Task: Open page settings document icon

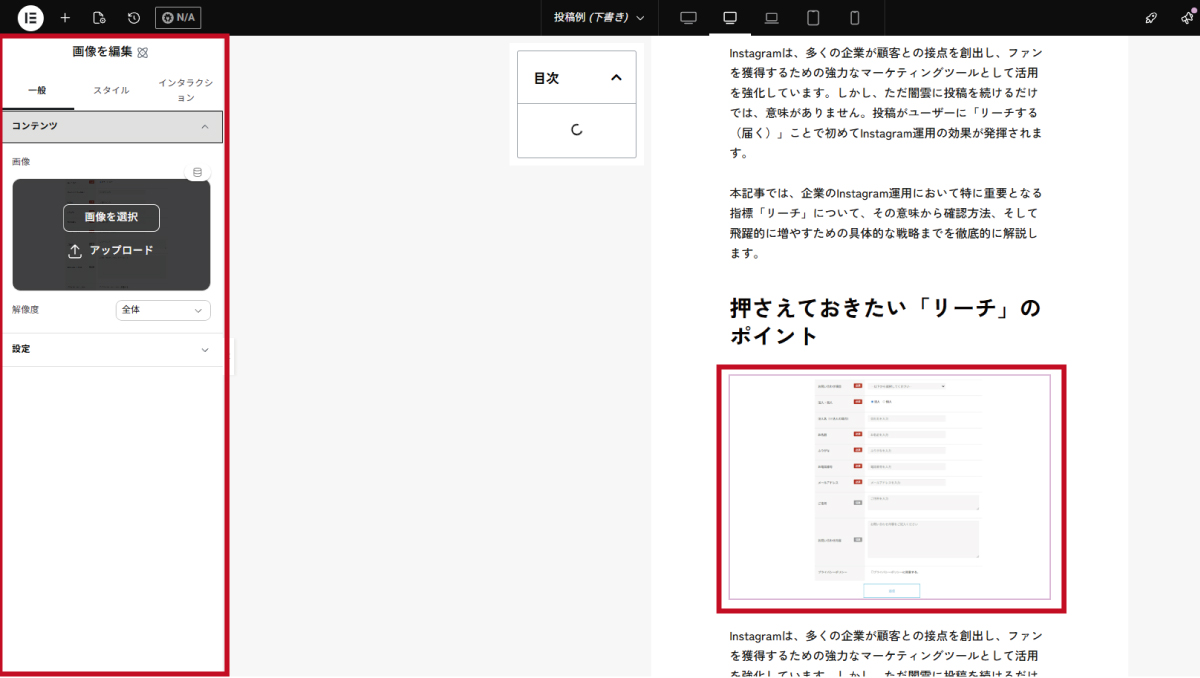Action: (x=99, y=18)
